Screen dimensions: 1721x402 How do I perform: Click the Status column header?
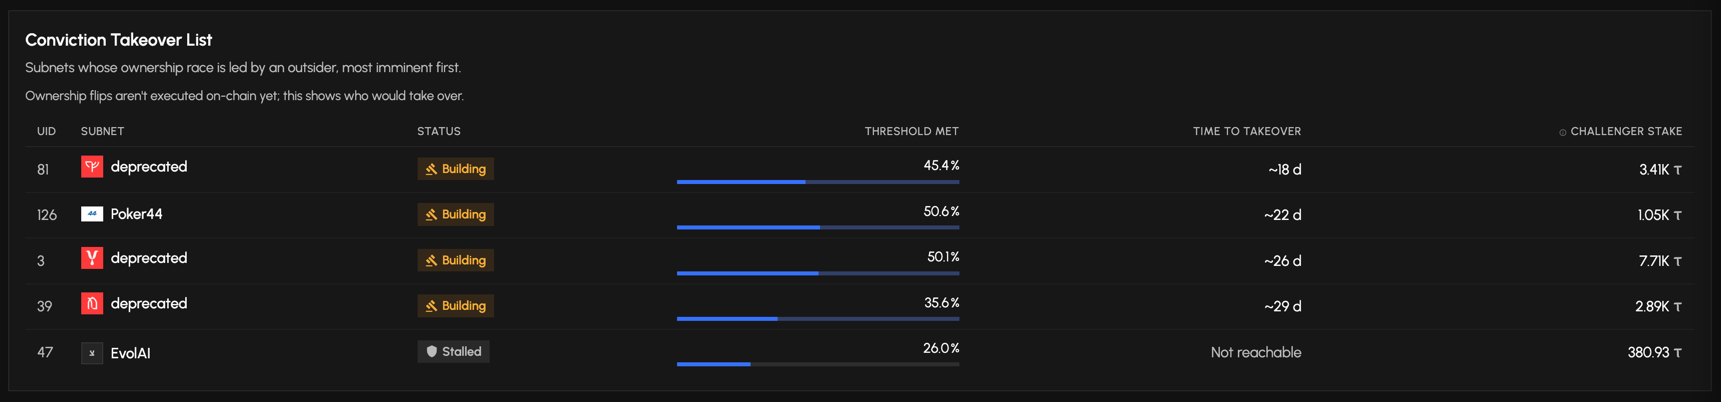(x=439, y=131)
